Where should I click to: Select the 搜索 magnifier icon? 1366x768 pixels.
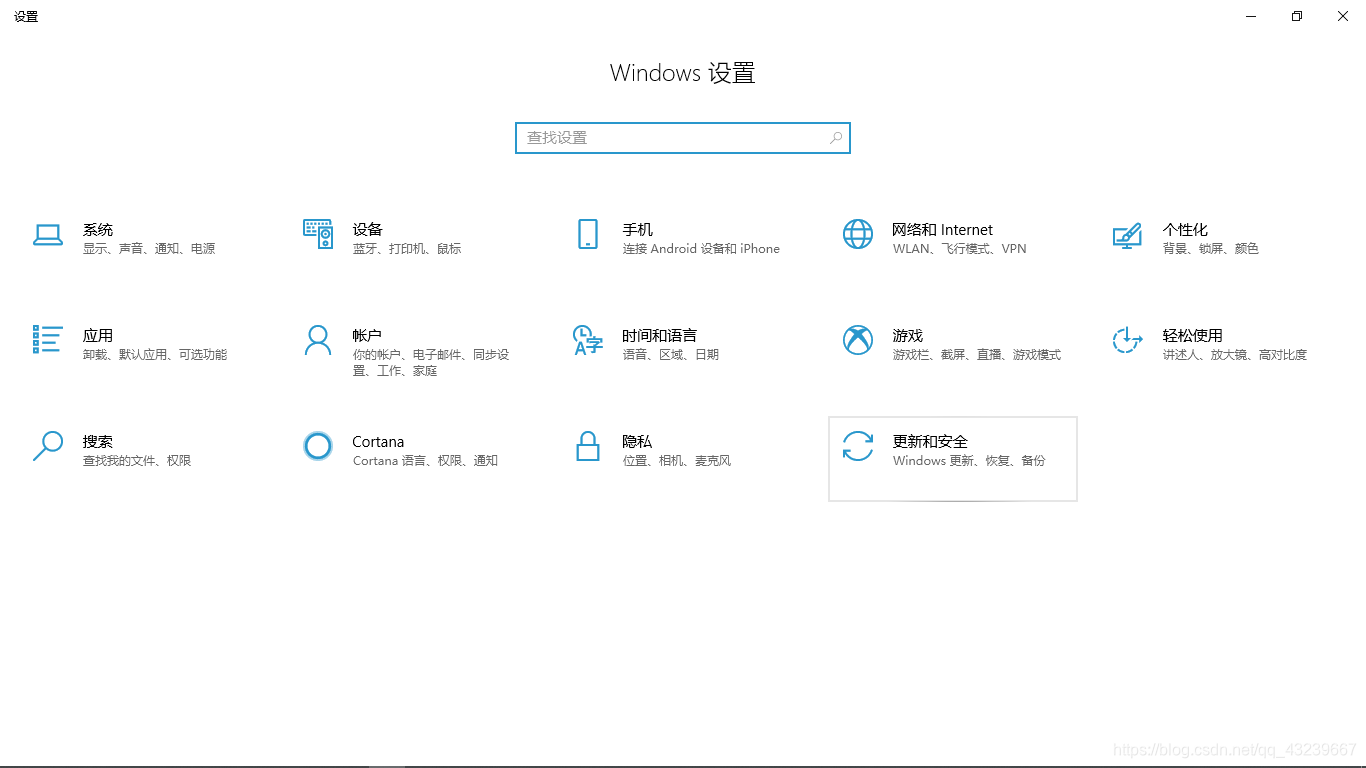point(48,446)
